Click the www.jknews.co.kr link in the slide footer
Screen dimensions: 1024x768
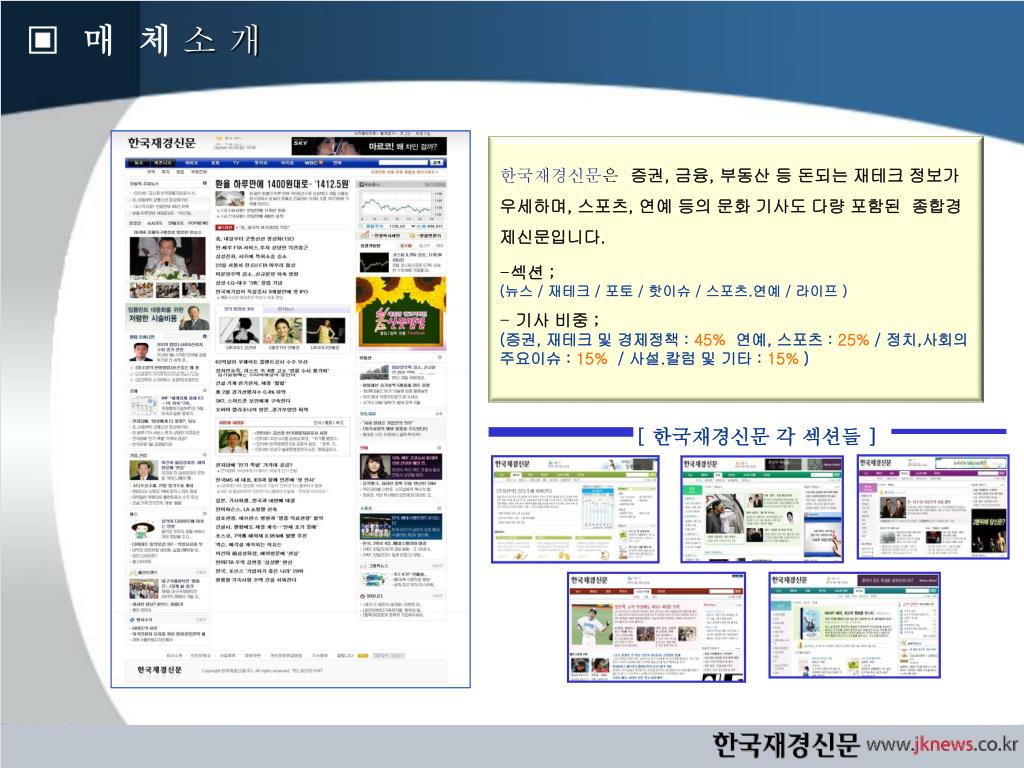coord(942,744)
